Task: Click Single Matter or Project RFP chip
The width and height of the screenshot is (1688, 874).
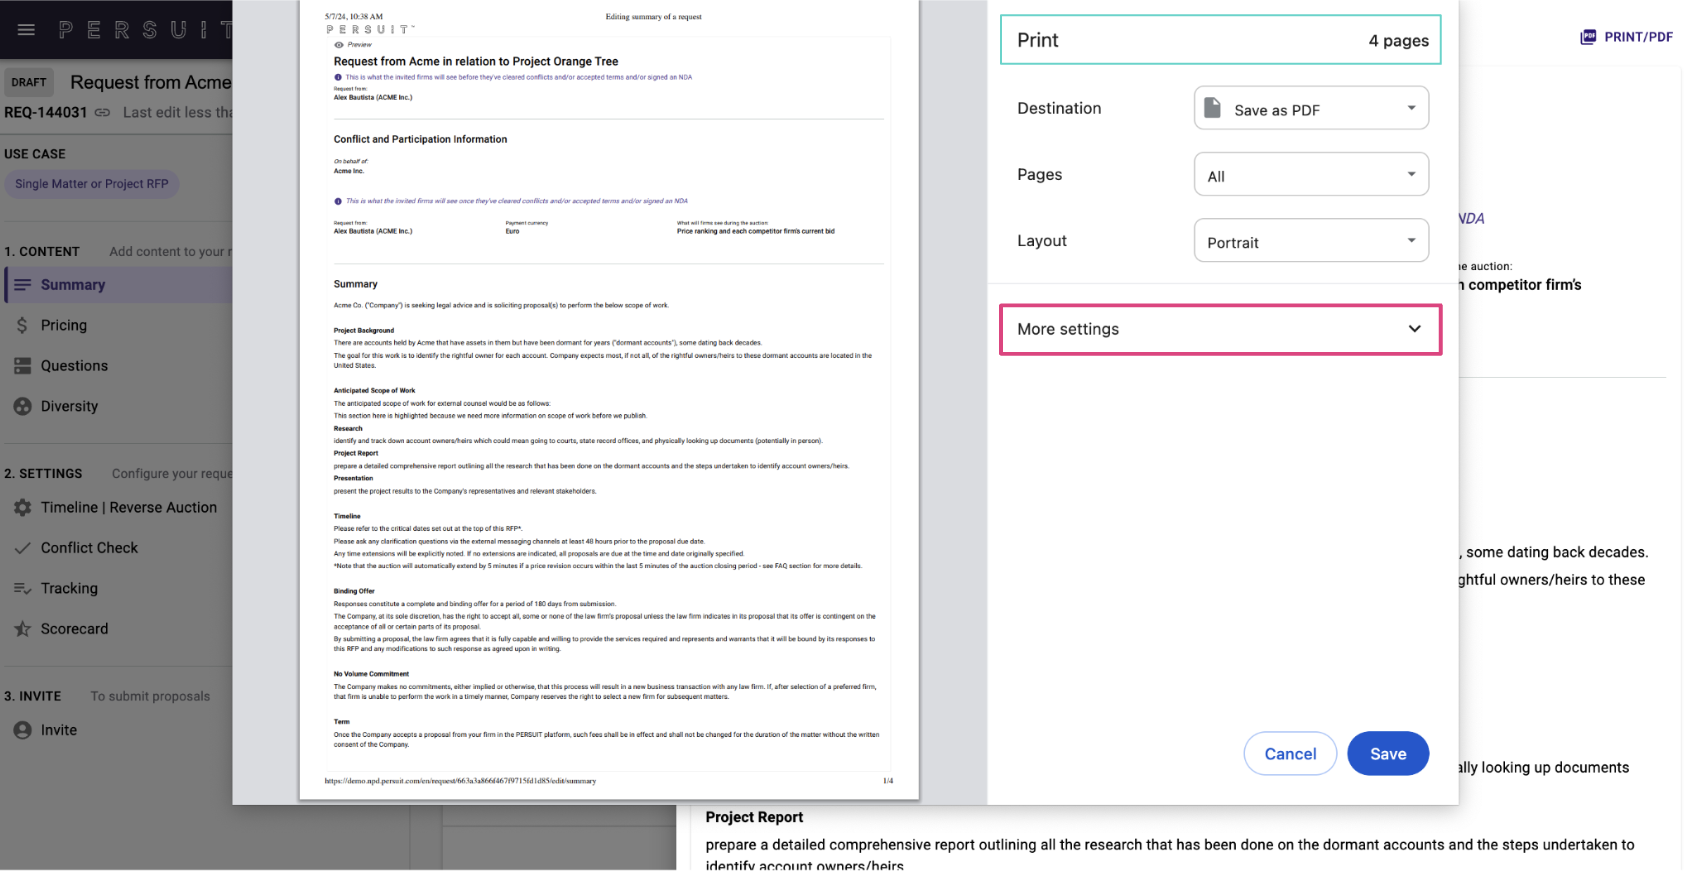Action: pos(91,184)
